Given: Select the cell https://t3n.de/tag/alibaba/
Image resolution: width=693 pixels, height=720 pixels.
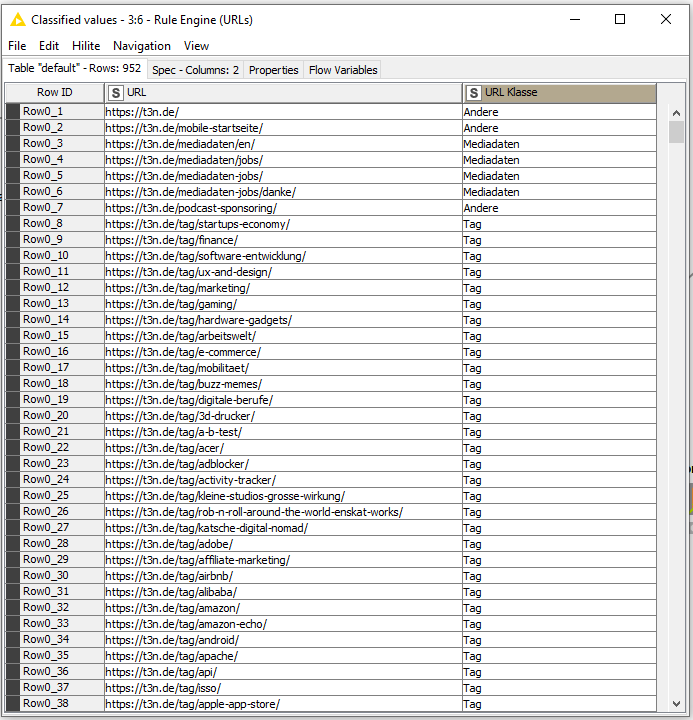Looking at the screenshot, I should 283,592.
